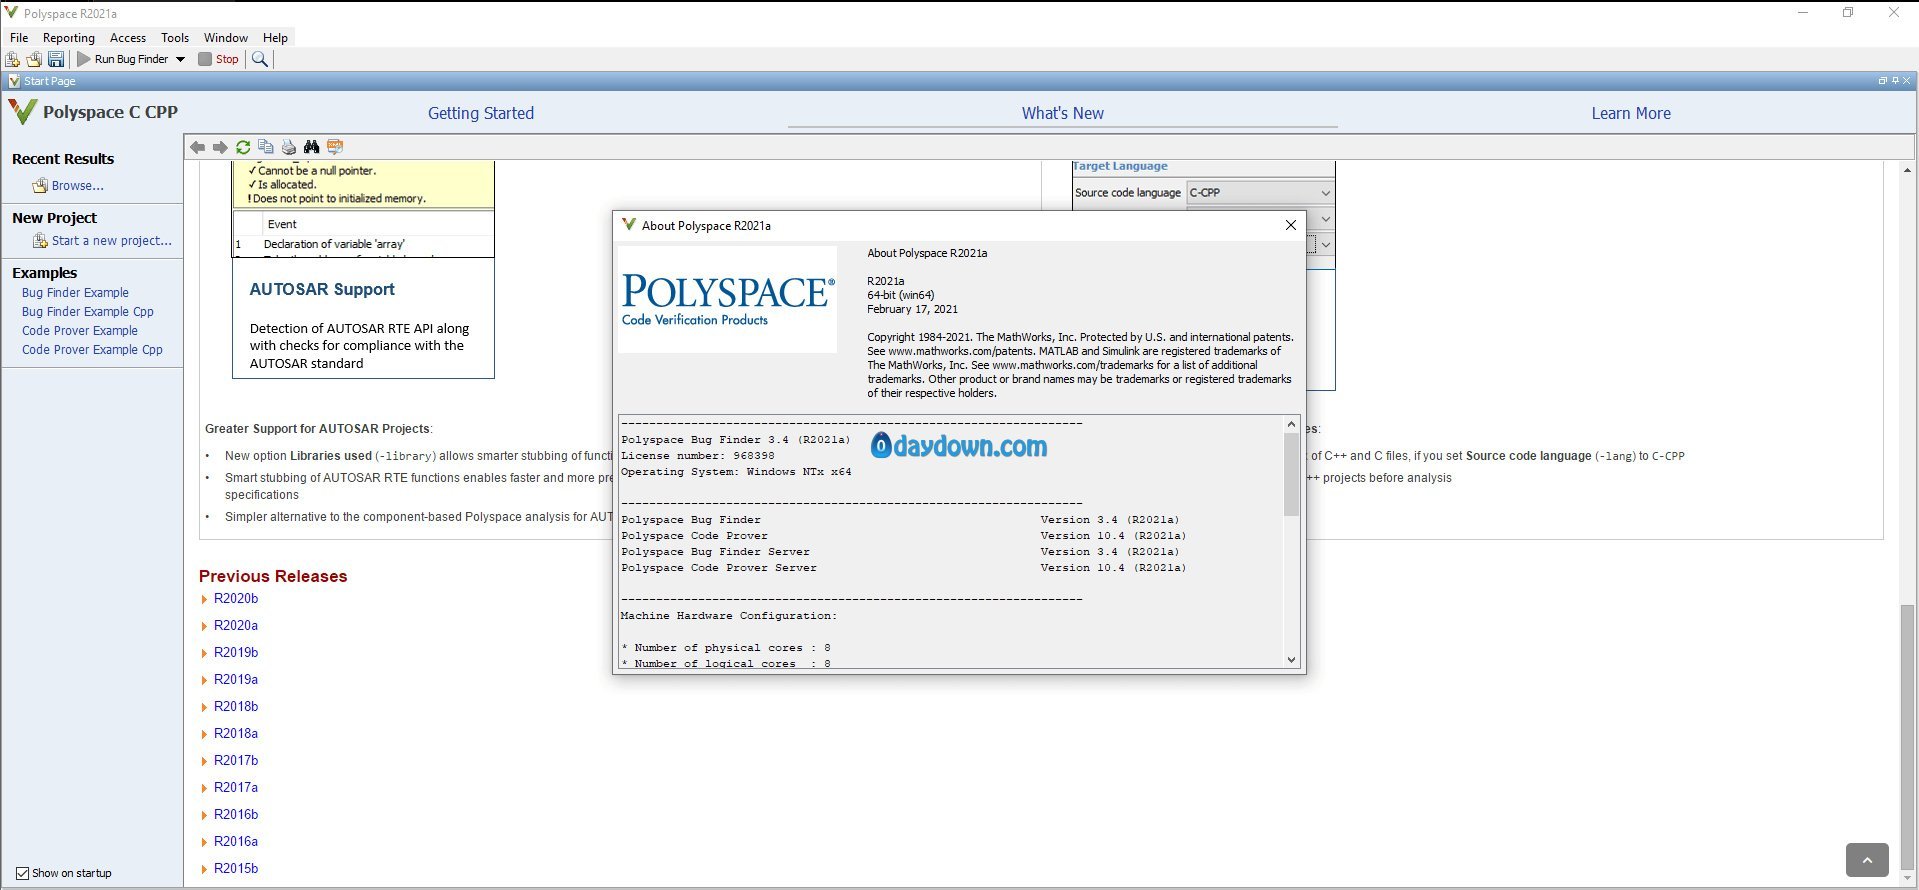This screenshot has height=890, width=1919.
Task: Click the Start Page panel float icon
Action: tap(1882, 81)
